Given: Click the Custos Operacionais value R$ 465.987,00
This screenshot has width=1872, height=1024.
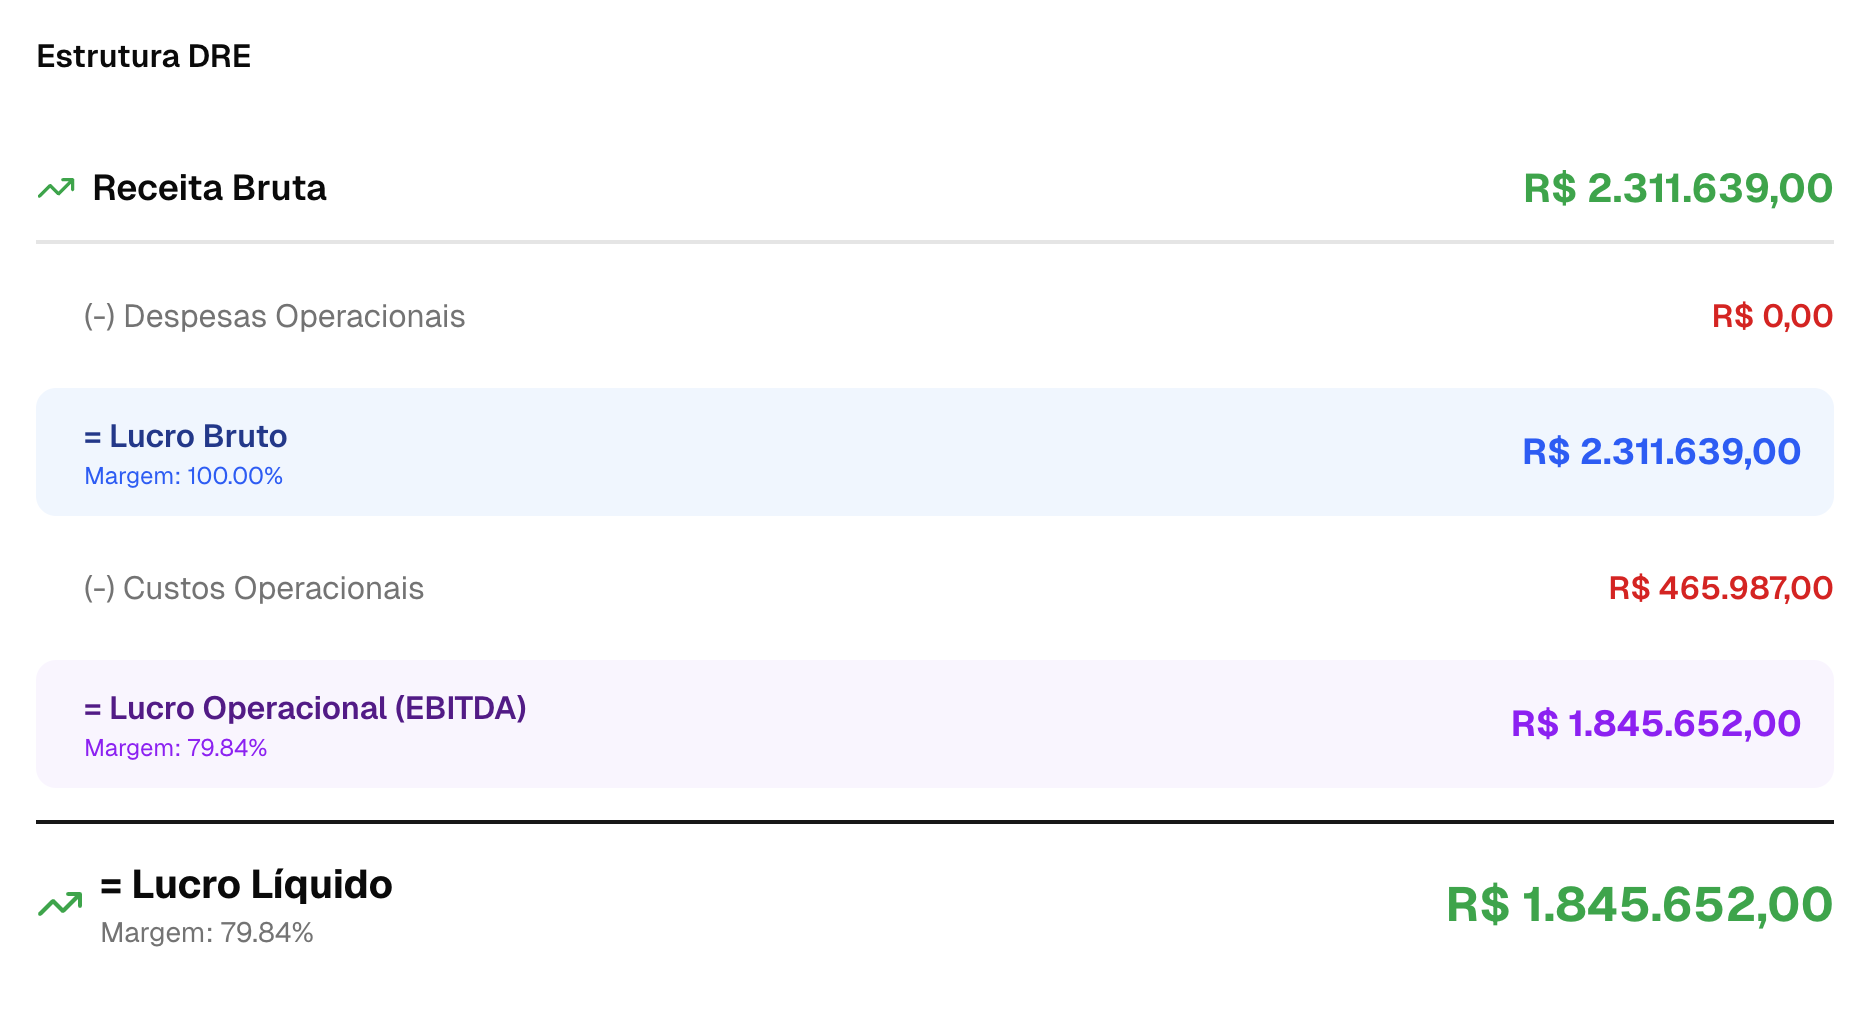Looking at the screenshot, I should coord(1720,588).
